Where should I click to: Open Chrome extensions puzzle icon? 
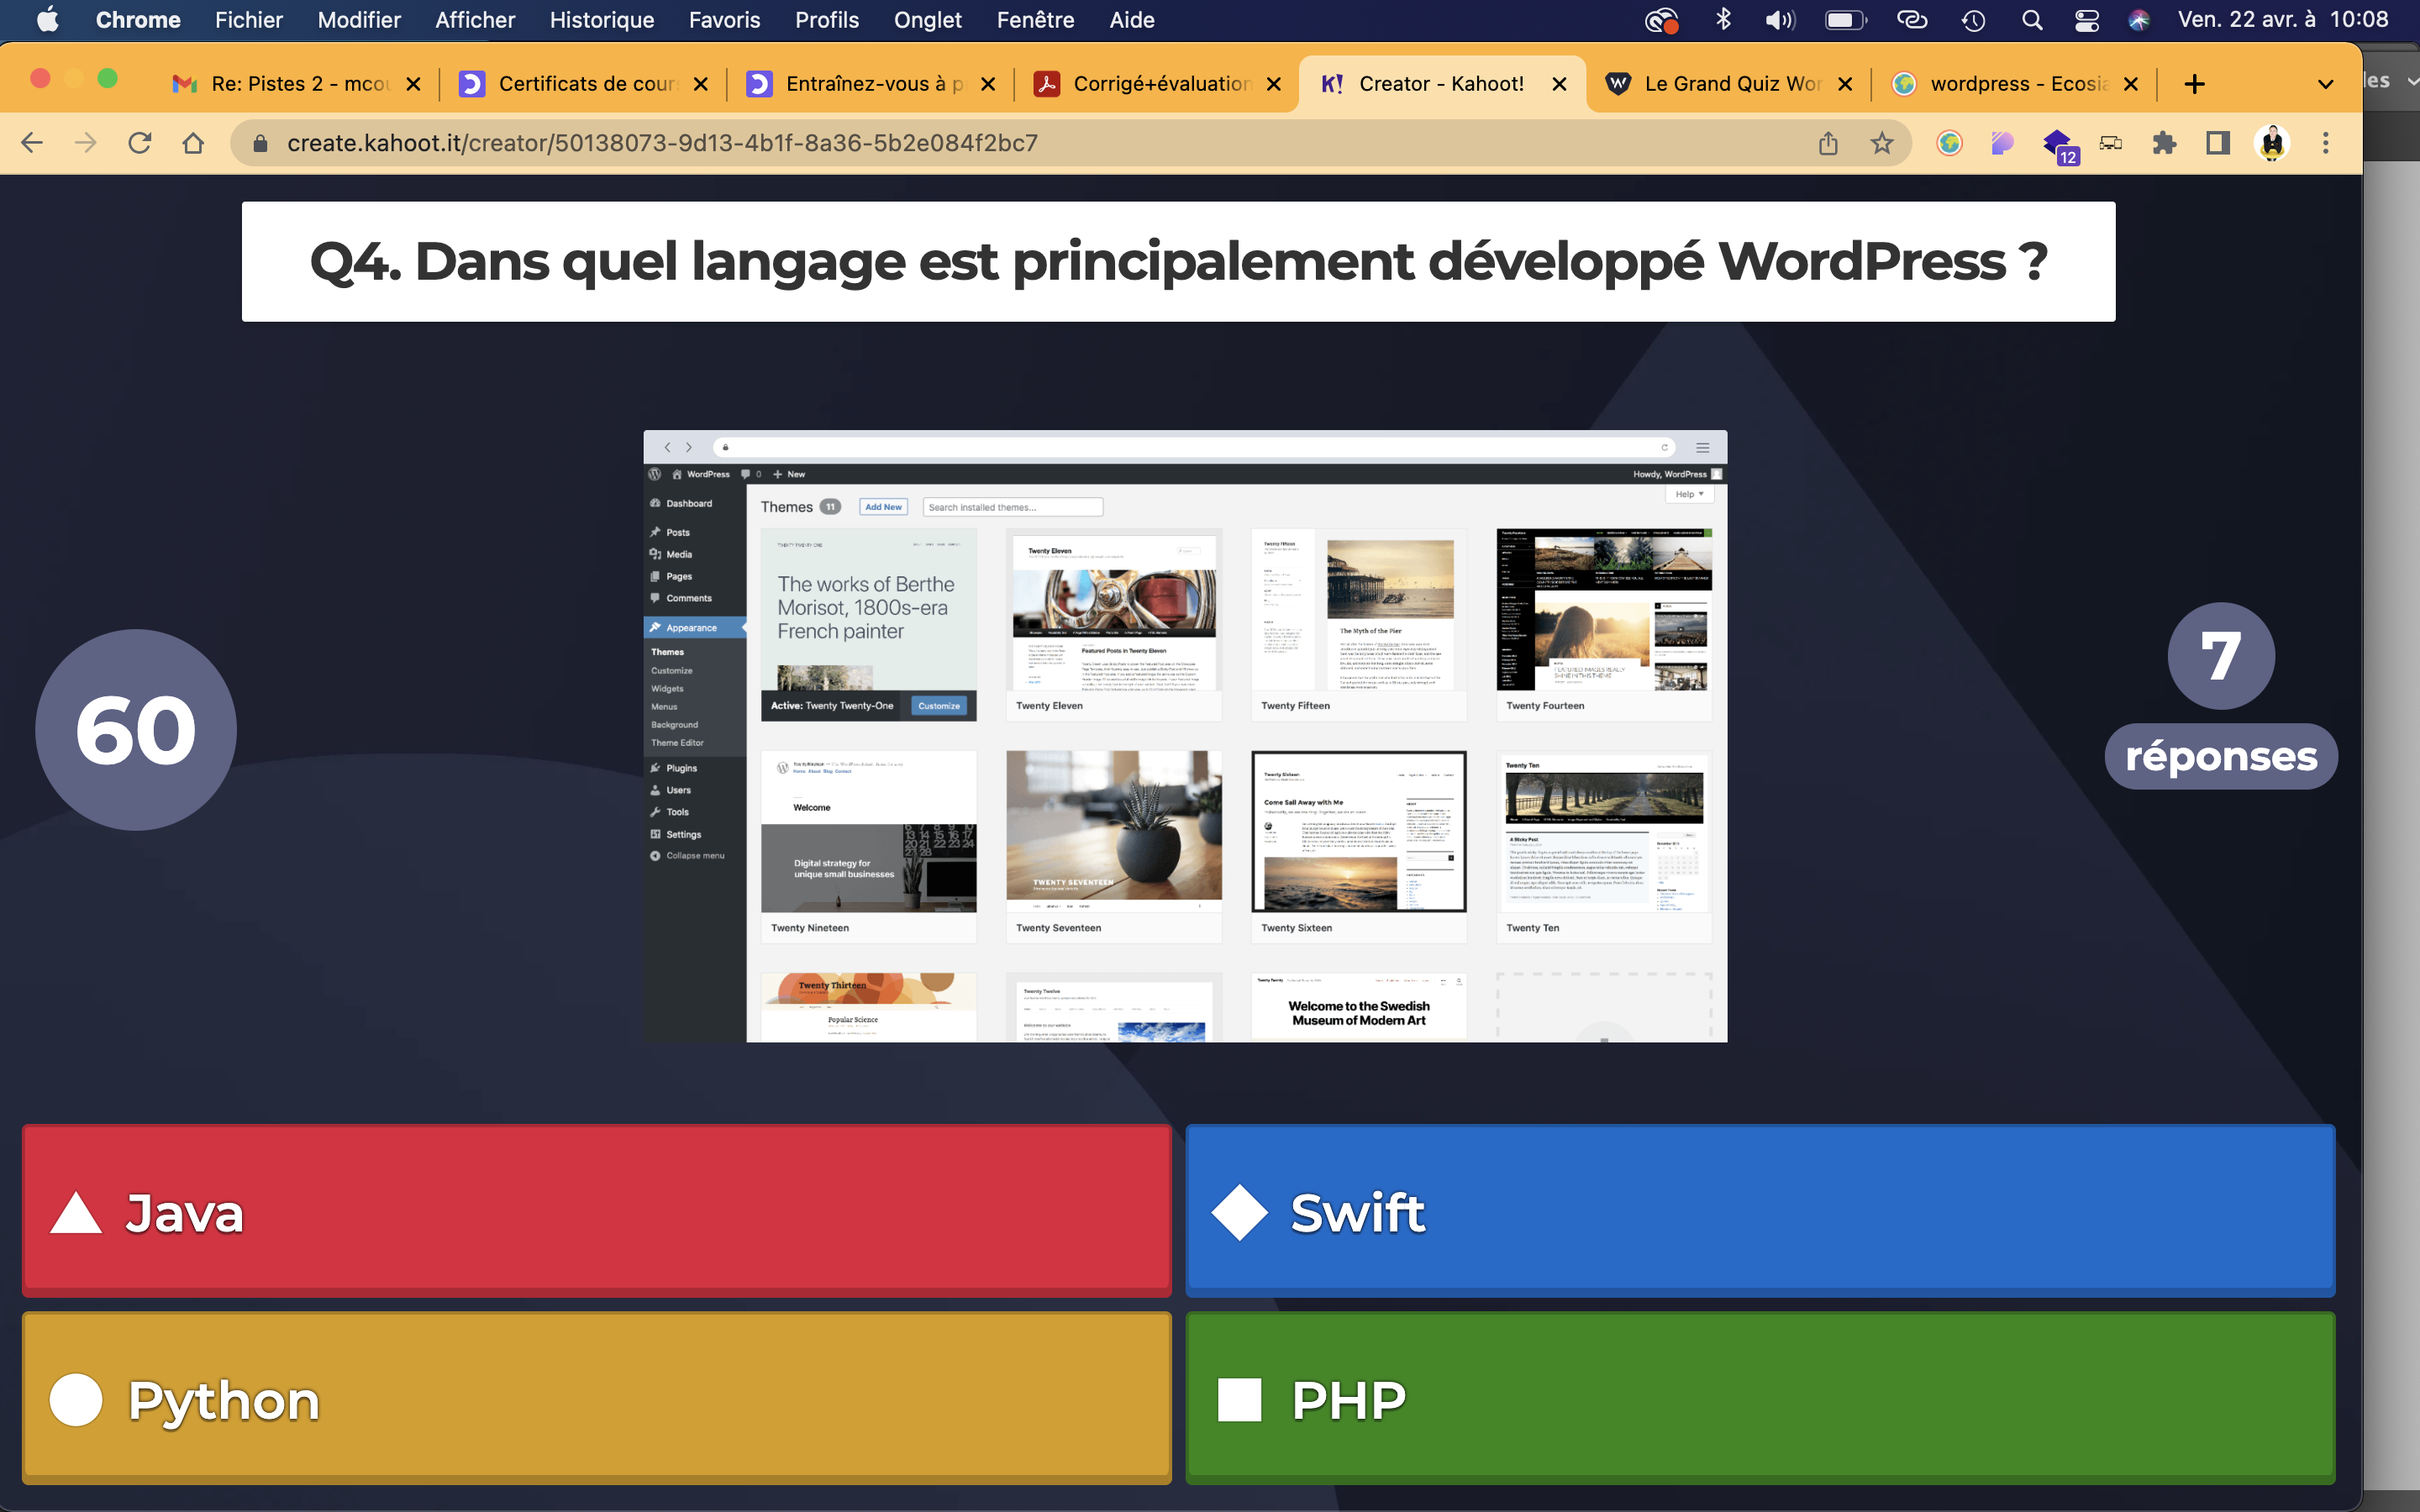tap(2164, 143)
